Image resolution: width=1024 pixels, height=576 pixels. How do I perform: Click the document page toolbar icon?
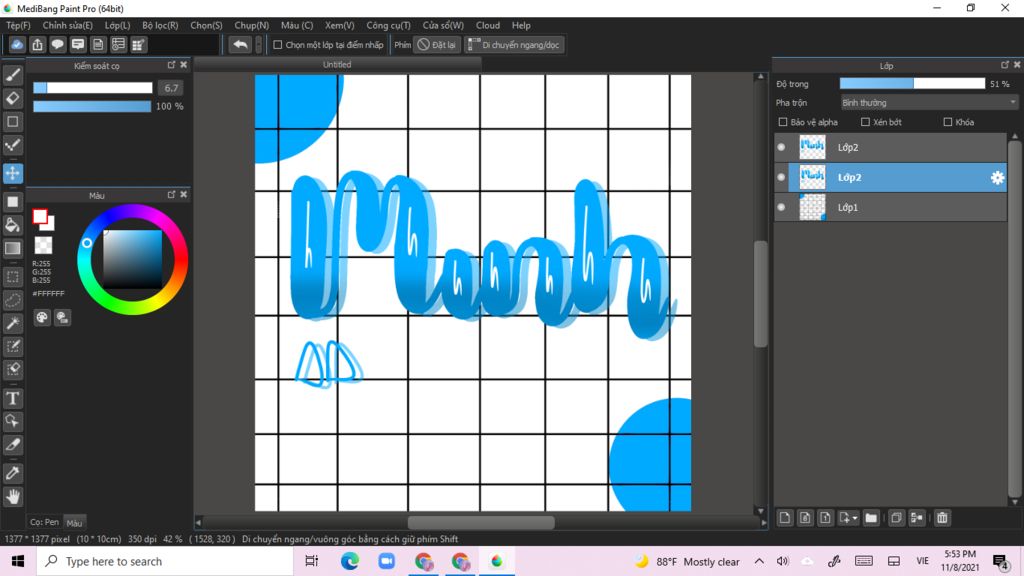pos(98,44)
